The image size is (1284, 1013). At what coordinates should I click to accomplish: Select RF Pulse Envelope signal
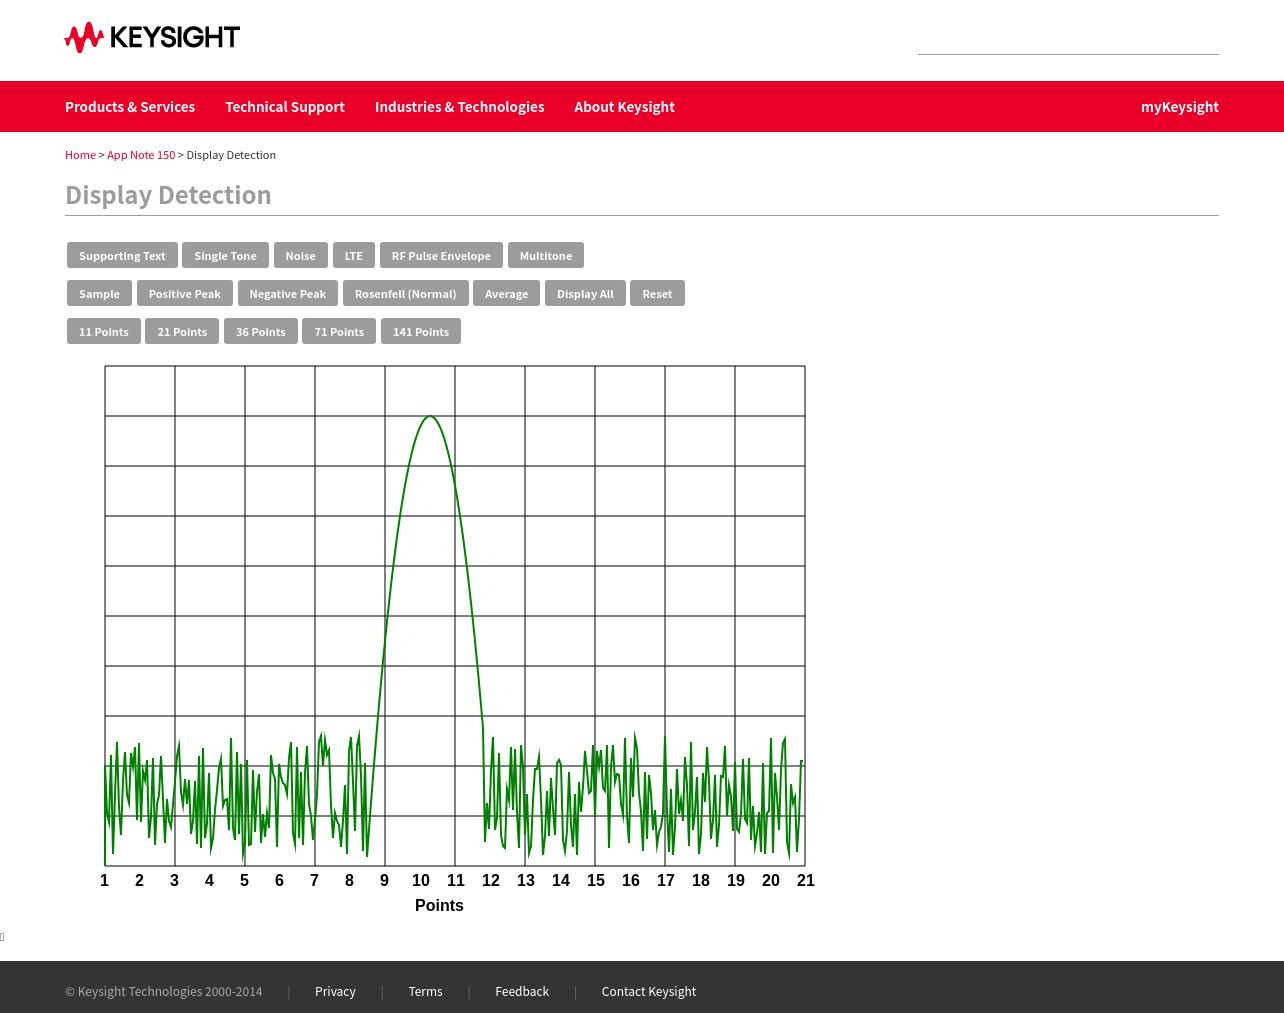click(x=441, y=256)
